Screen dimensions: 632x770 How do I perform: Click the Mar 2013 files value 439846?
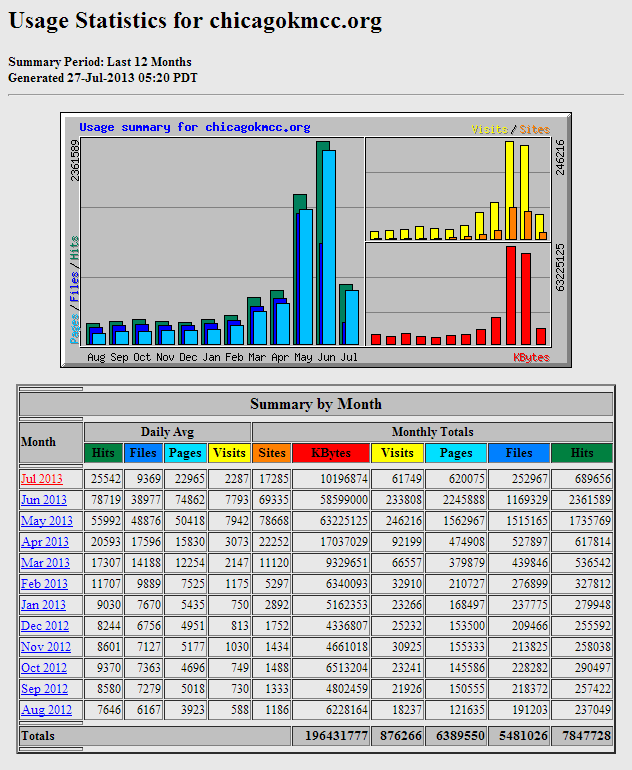point(530,563)
